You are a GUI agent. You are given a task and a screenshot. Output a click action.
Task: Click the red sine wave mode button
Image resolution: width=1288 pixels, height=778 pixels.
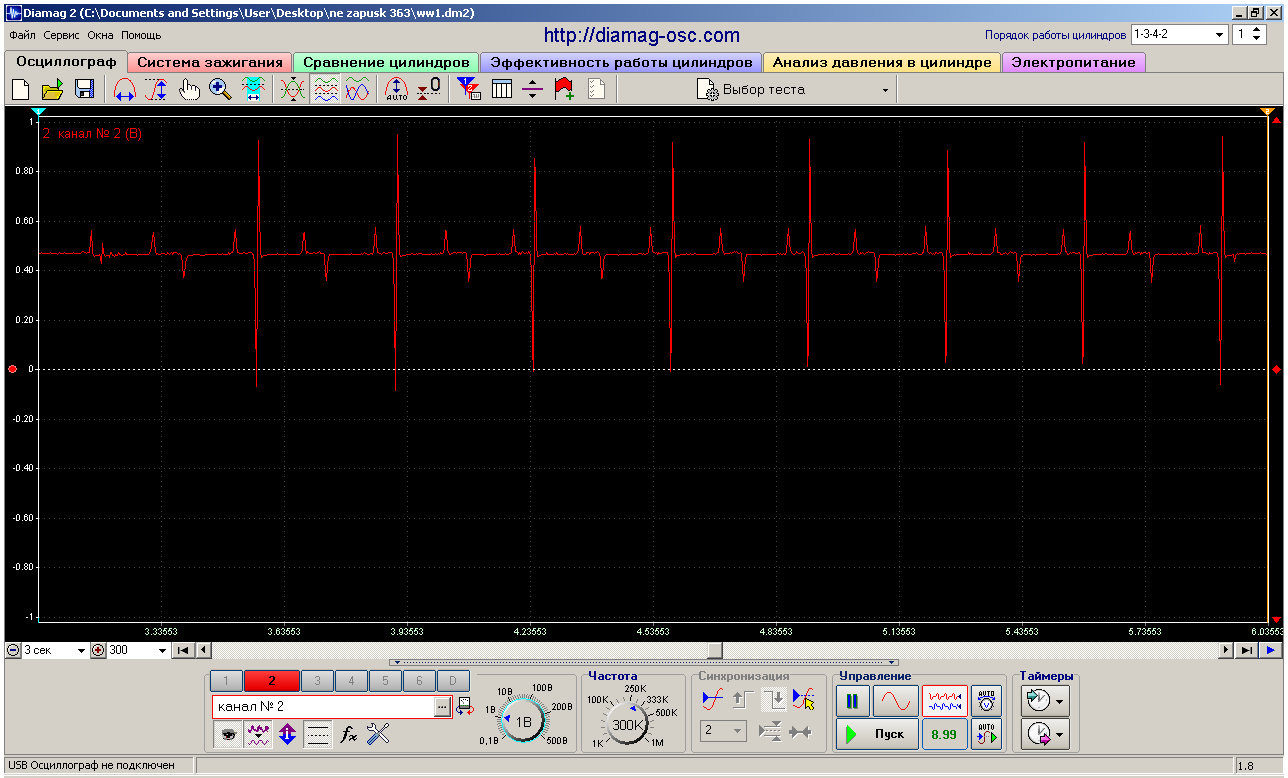tap(895, 701)
